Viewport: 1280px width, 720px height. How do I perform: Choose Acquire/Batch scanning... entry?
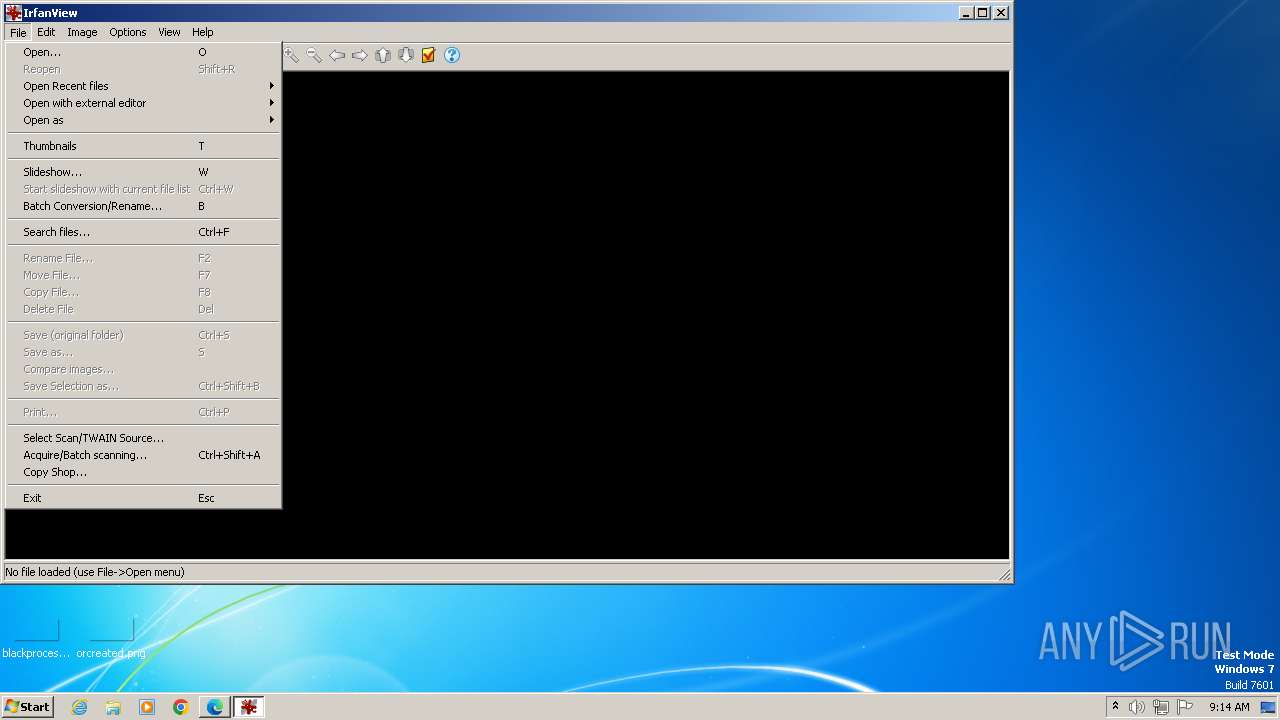[x=143, y=455]
